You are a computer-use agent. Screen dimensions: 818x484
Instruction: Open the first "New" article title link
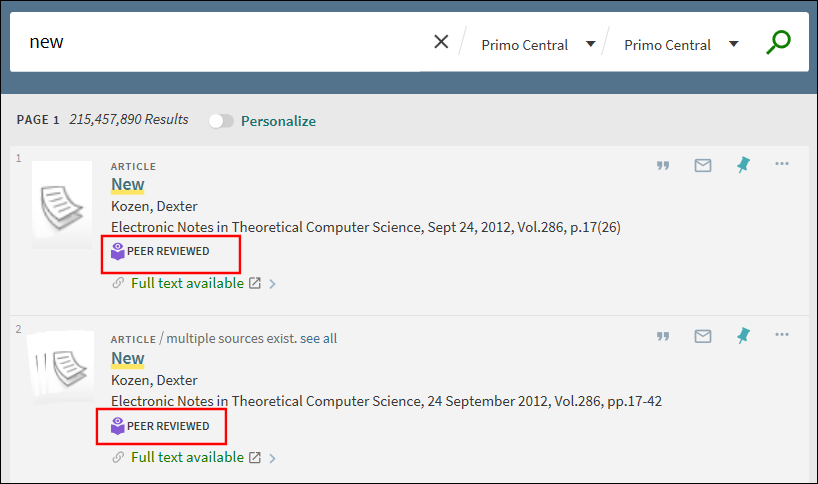pos(127,185)
